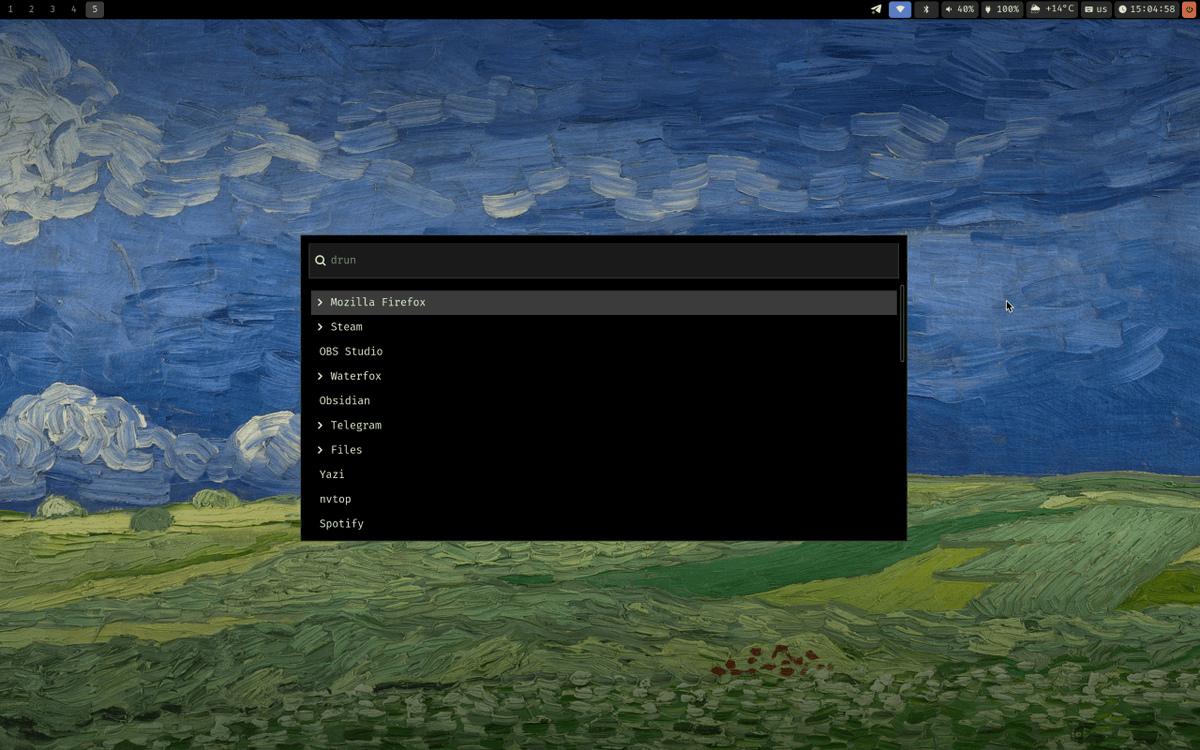Open OBS Studio from the launcher
The height and width of the screenshot is (750, 1200).
(350, 351)
